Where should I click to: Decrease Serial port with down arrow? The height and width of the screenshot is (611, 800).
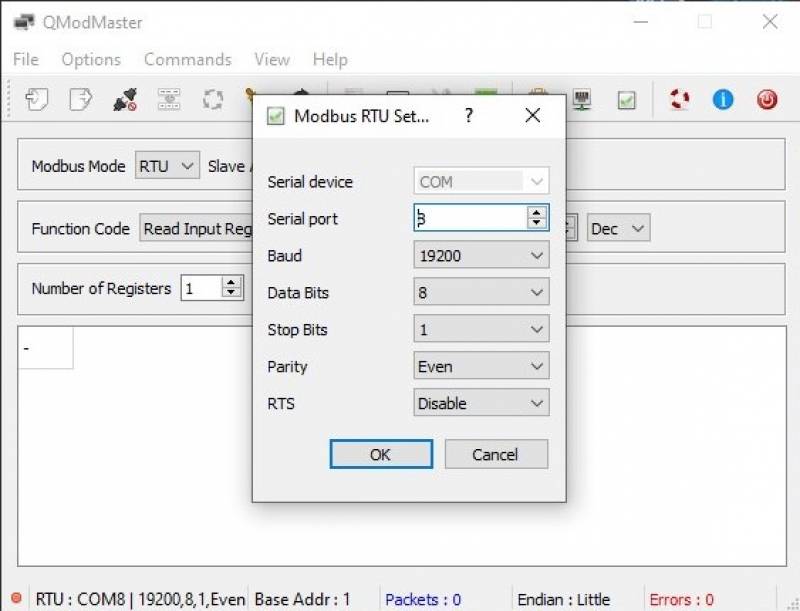(536, 223)
